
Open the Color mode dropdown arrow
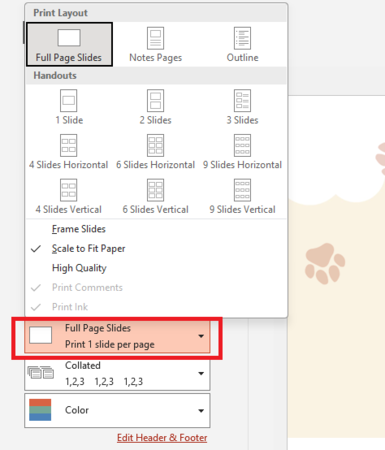pos(201,411)
